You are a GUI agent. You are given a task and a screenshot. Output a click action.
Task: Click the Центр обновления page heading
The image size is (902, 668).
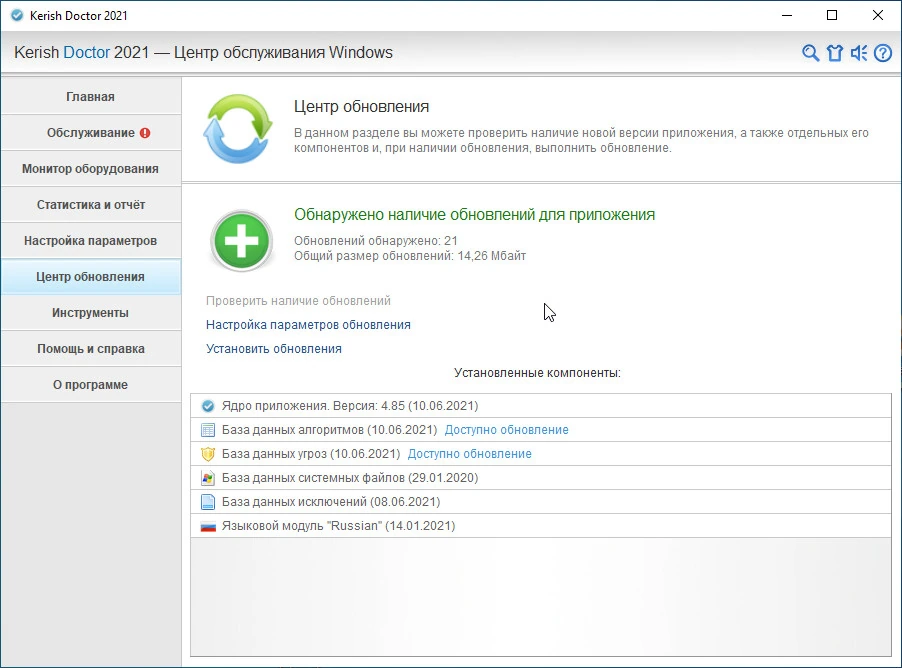click(x=362, y=106)
